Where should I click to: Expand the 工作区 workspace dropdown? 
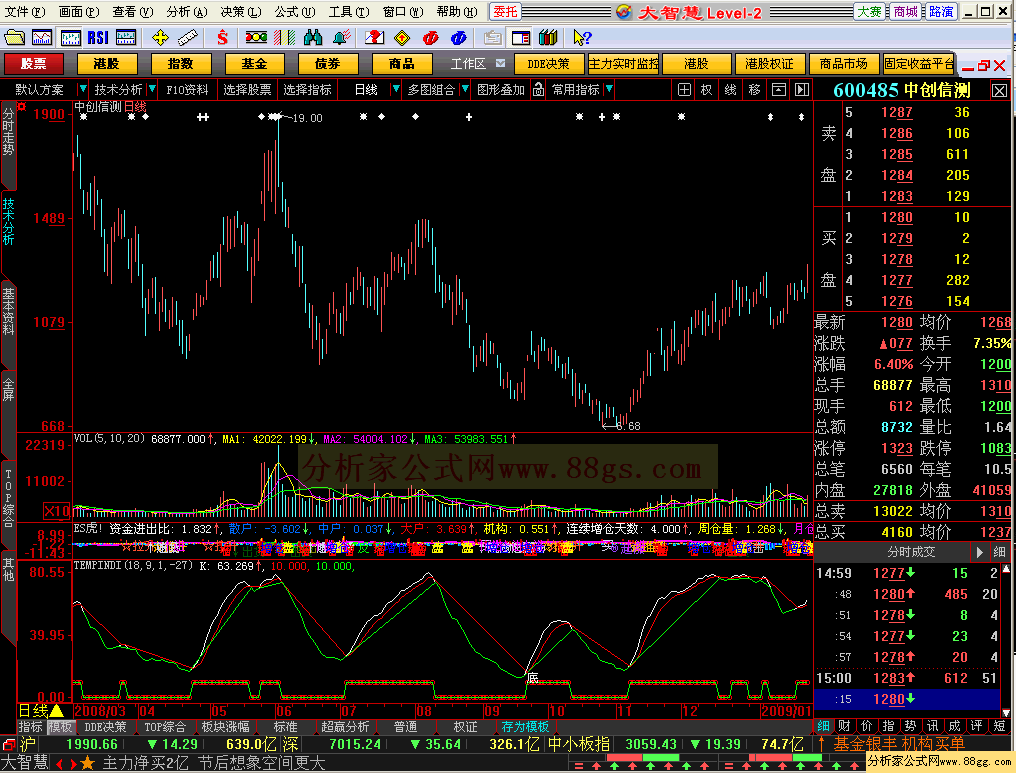(x=500, y=63)
